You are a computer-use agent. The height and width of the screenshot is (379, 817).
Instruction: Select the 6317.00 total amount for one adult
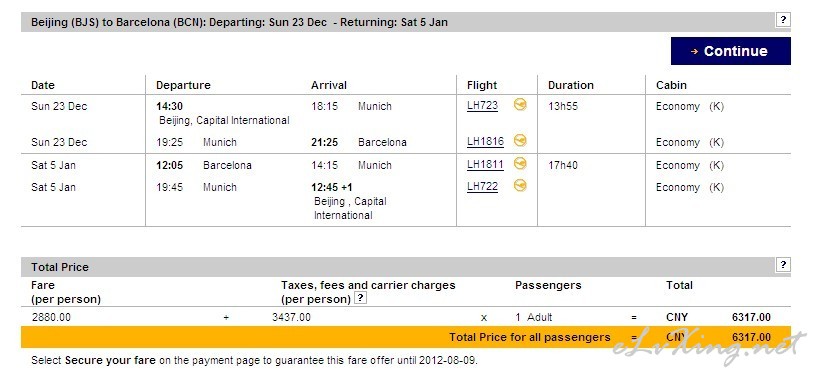point(751,317)
